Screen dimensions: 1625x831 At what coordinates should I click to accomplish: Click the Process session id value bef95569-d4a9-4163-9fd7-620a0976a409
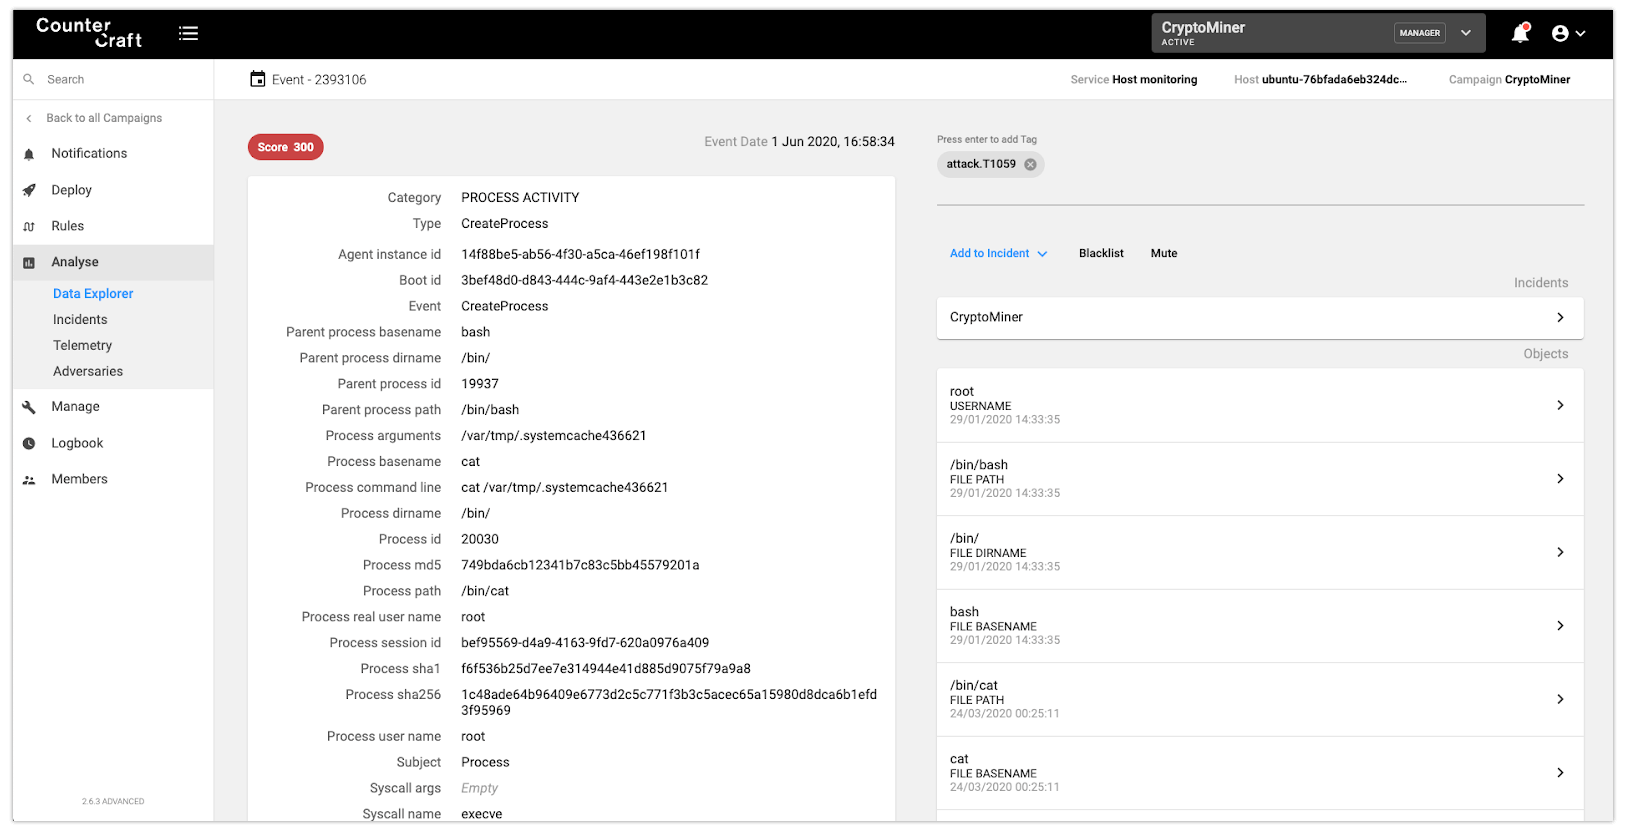pos(585,642)
